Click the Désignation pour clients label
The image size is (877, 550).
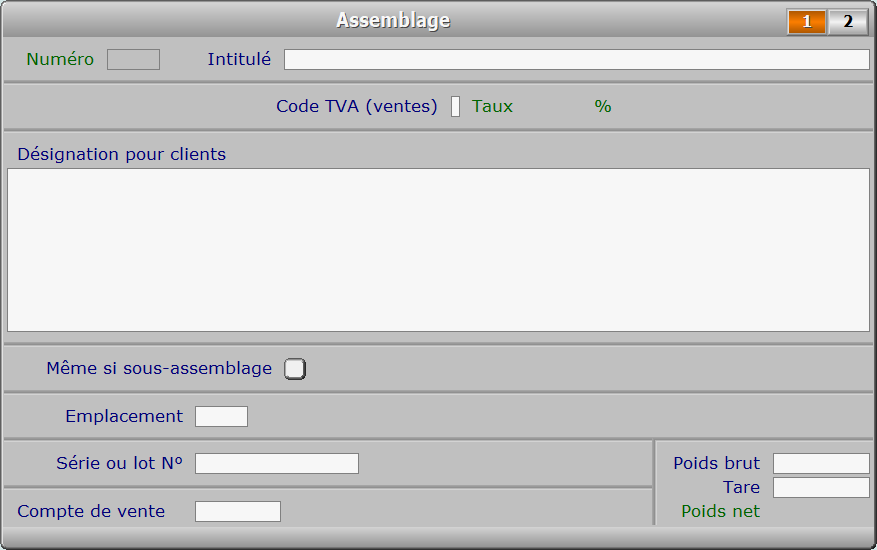coord(121,154)
